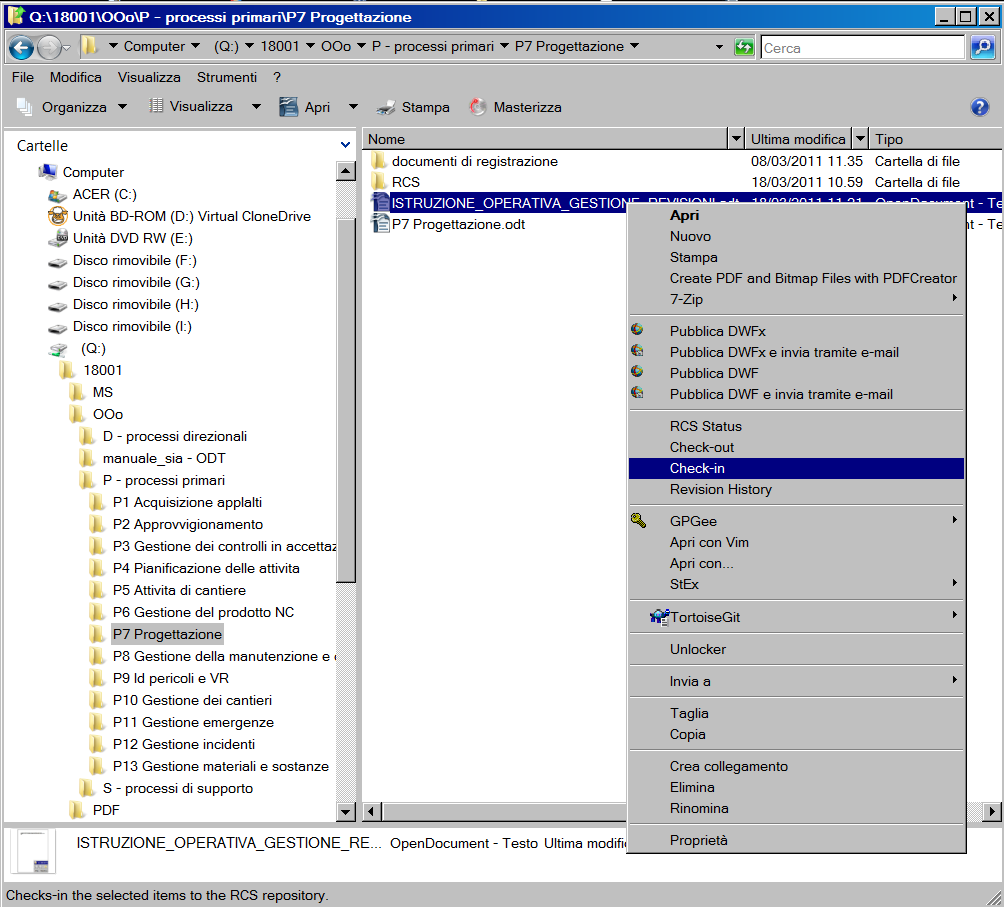Open the Modifica menu
1004x907 pixels.
click(76, 77)
